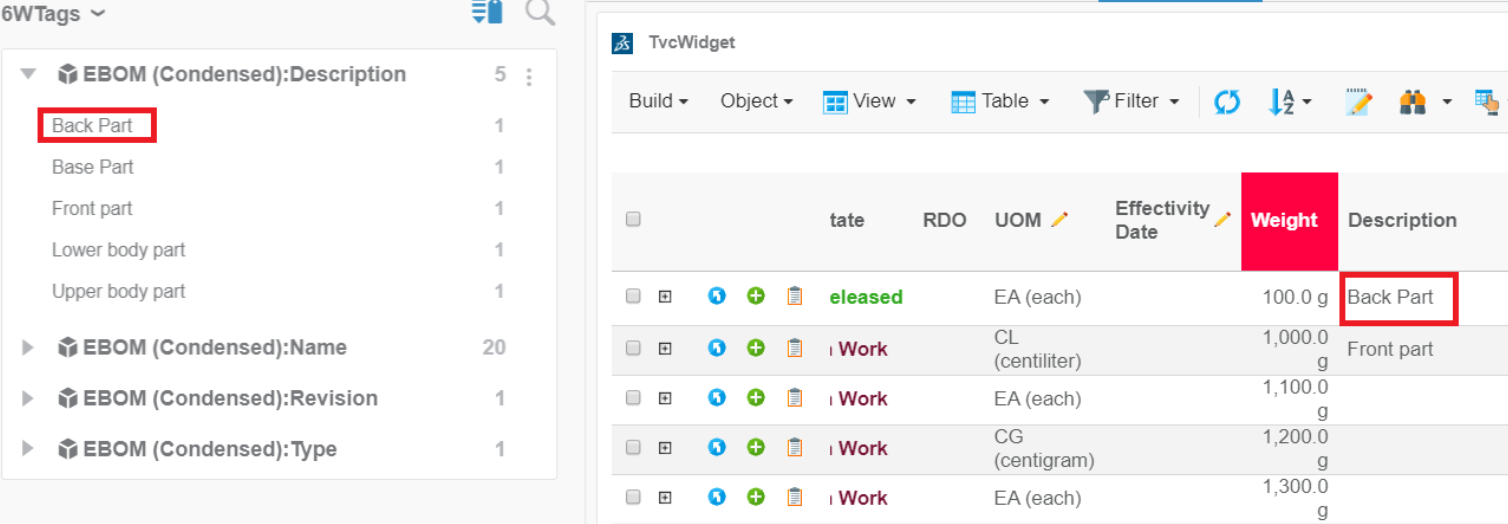Click the binoculars find icon
The height and width of the screenshot is (524, 1508).
(1412, 102)
